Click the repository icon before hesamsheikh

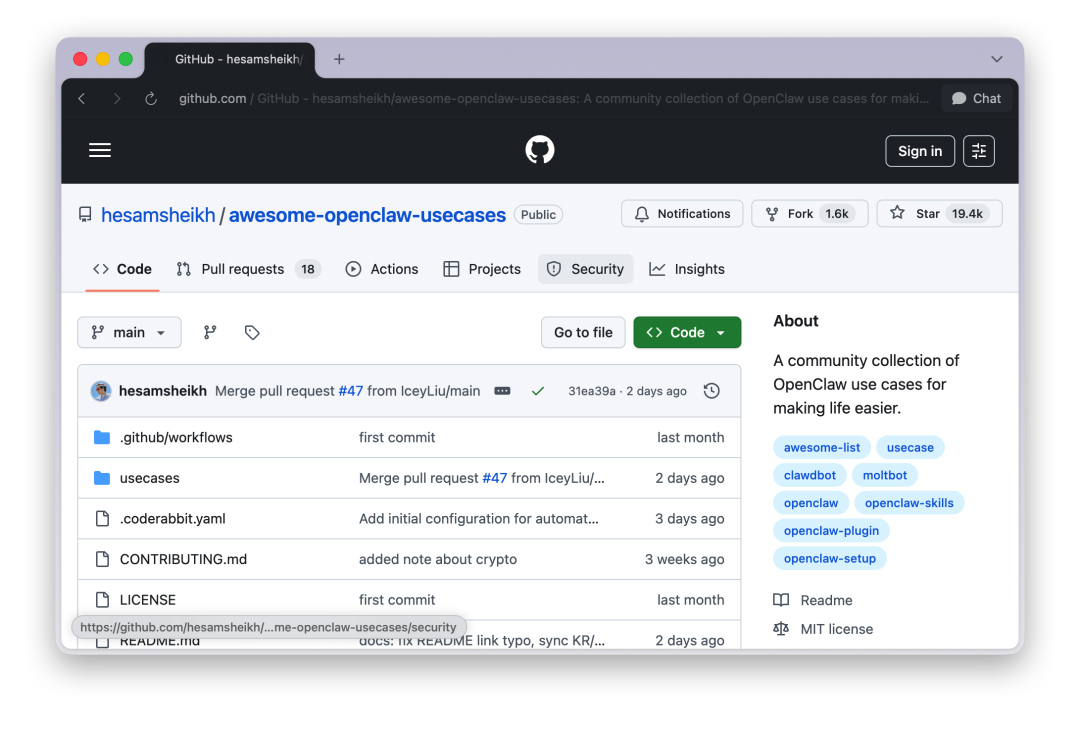click(x=85, y=214)
